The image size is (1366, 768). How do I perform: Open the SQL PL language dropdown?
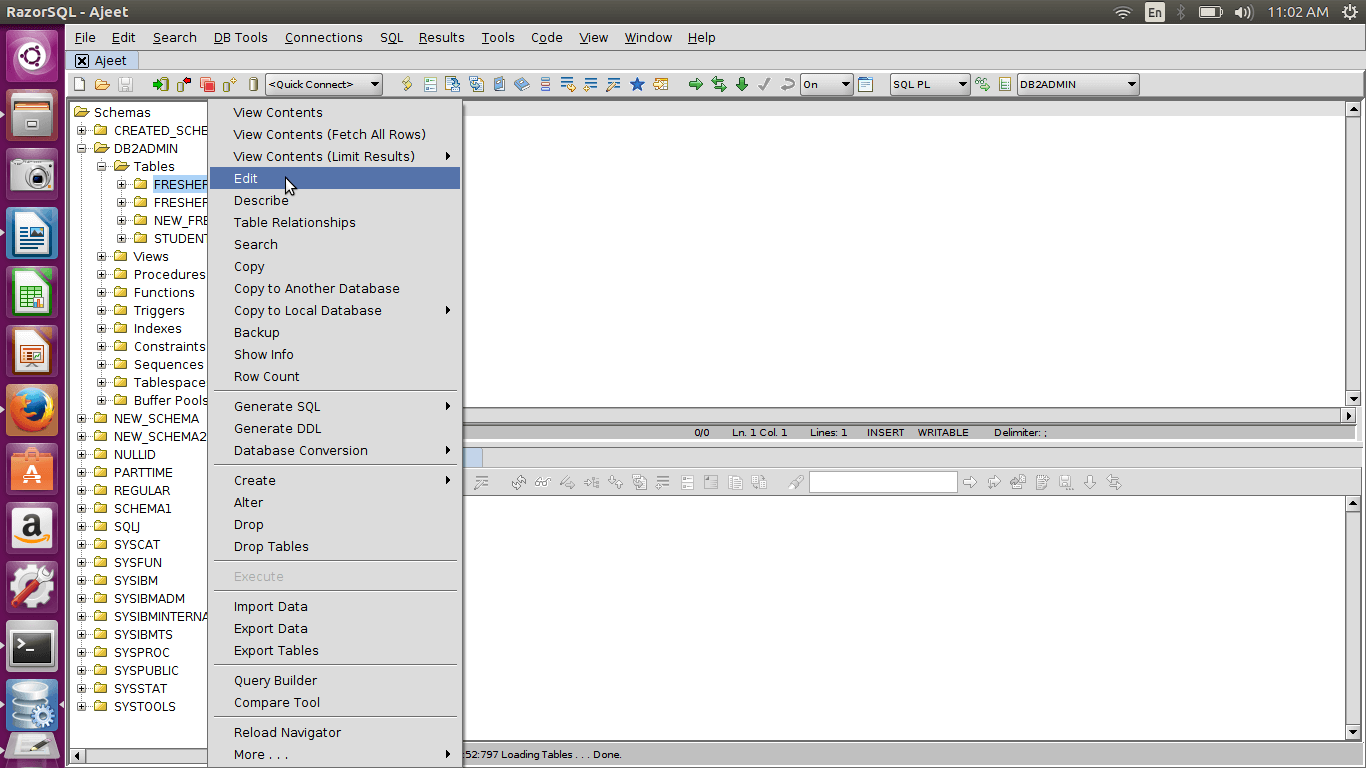tap(930, 85)
